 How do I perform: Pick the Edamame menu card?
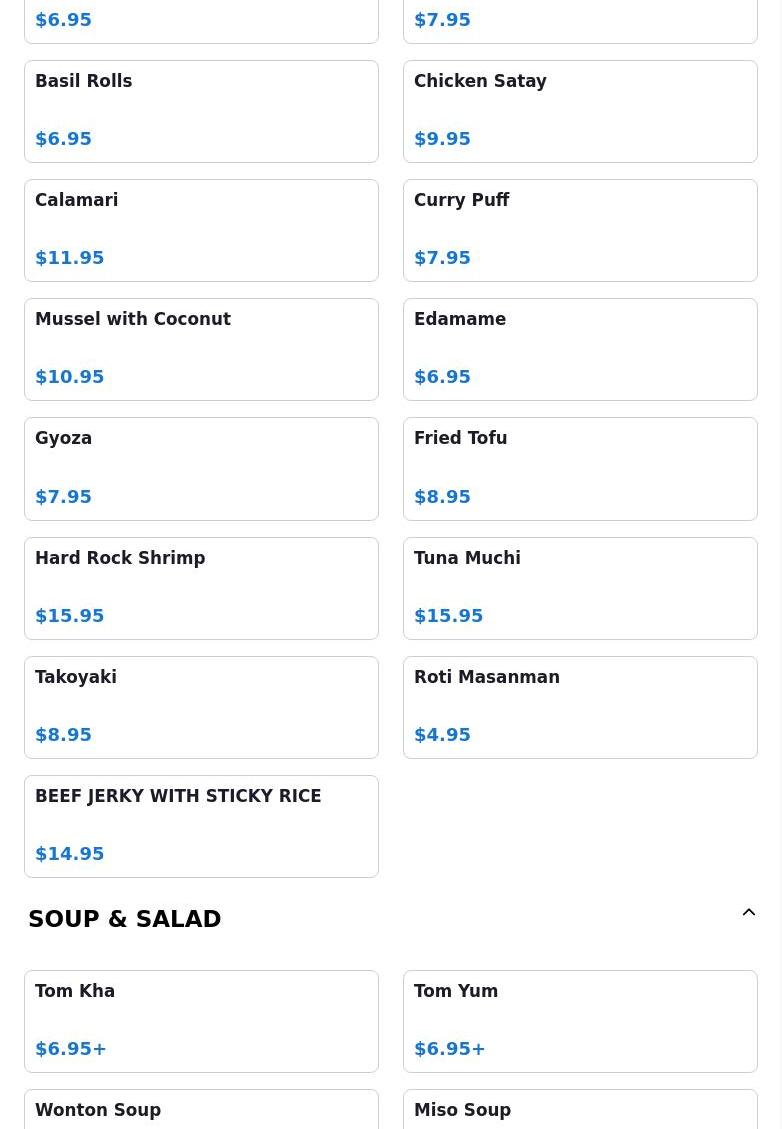coord(580,349)
